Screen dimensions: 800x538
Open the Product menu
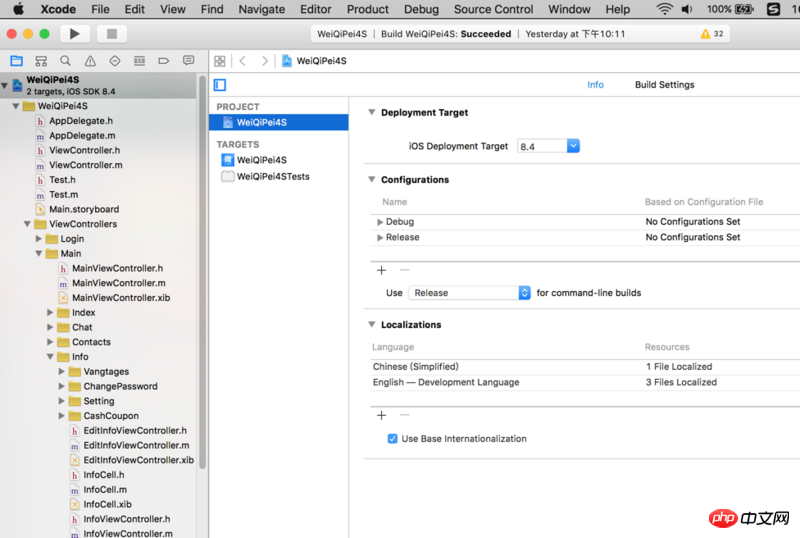[x=367, y=9]
